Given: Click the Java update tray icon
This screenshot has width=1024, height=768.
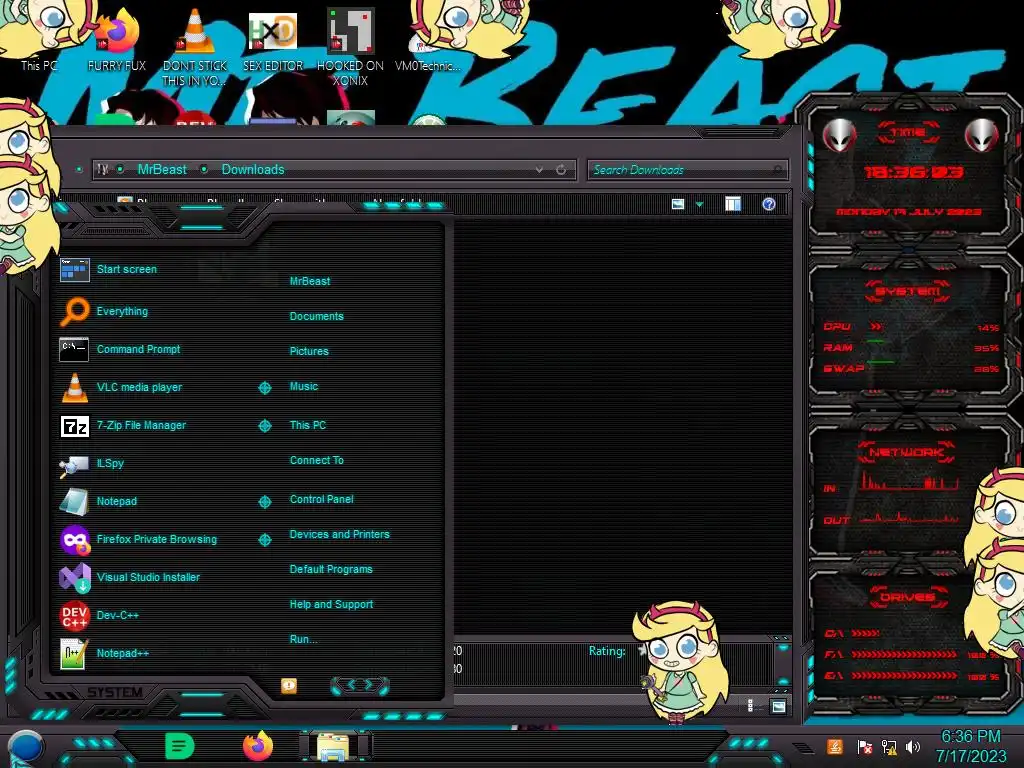Looking at the screenshot, I should click(x=835, y=746).
